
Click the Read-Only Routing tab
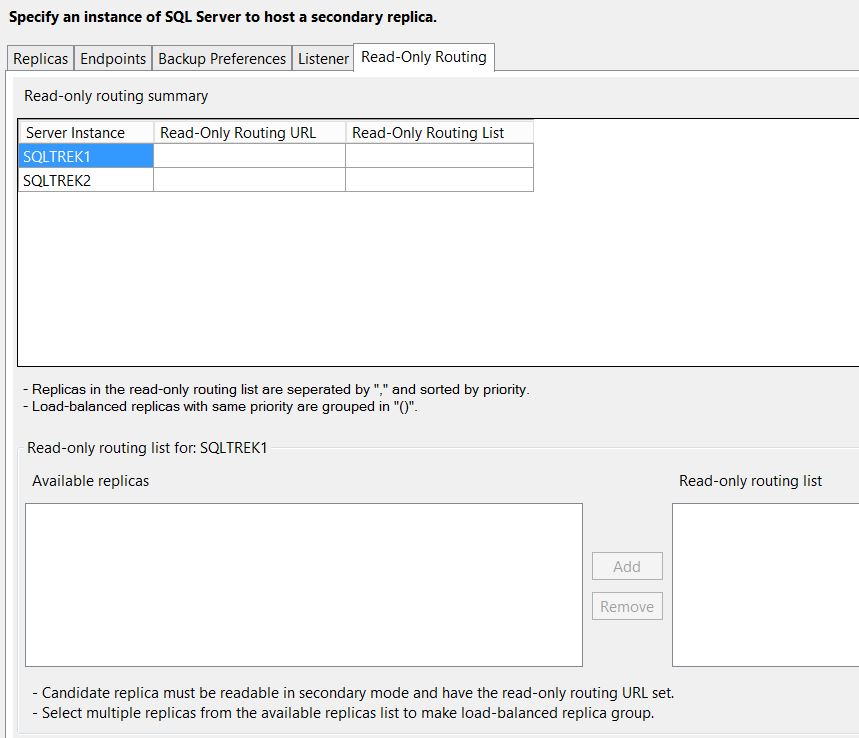(x=424, y=57)
